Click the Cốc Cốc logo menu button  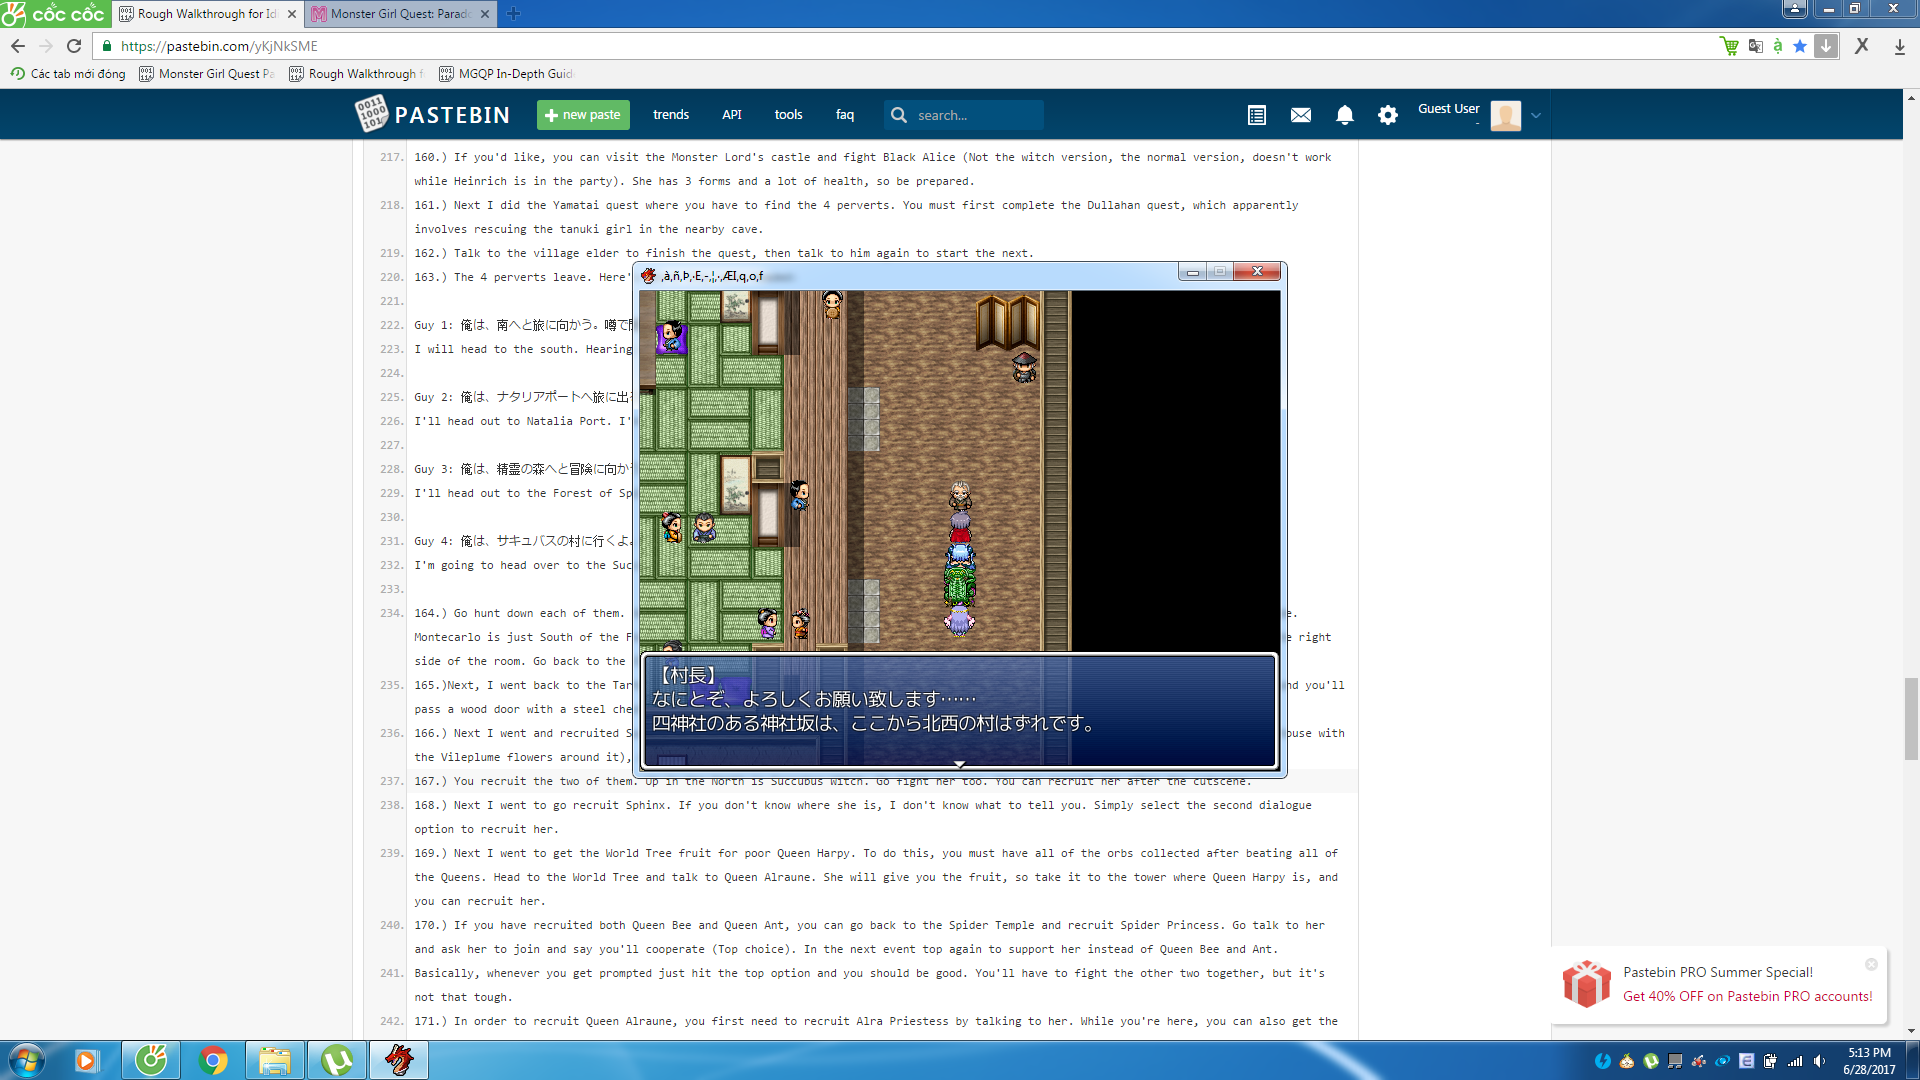tap(54, 14)
